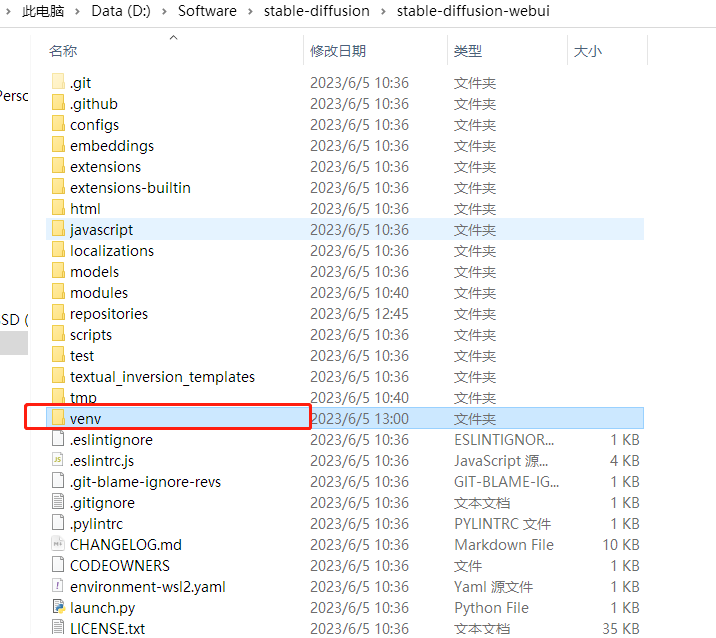
Task: Click the .eslintrc.js JavaScript file icon
Action: pyautogui.click(x=58, y=460)
